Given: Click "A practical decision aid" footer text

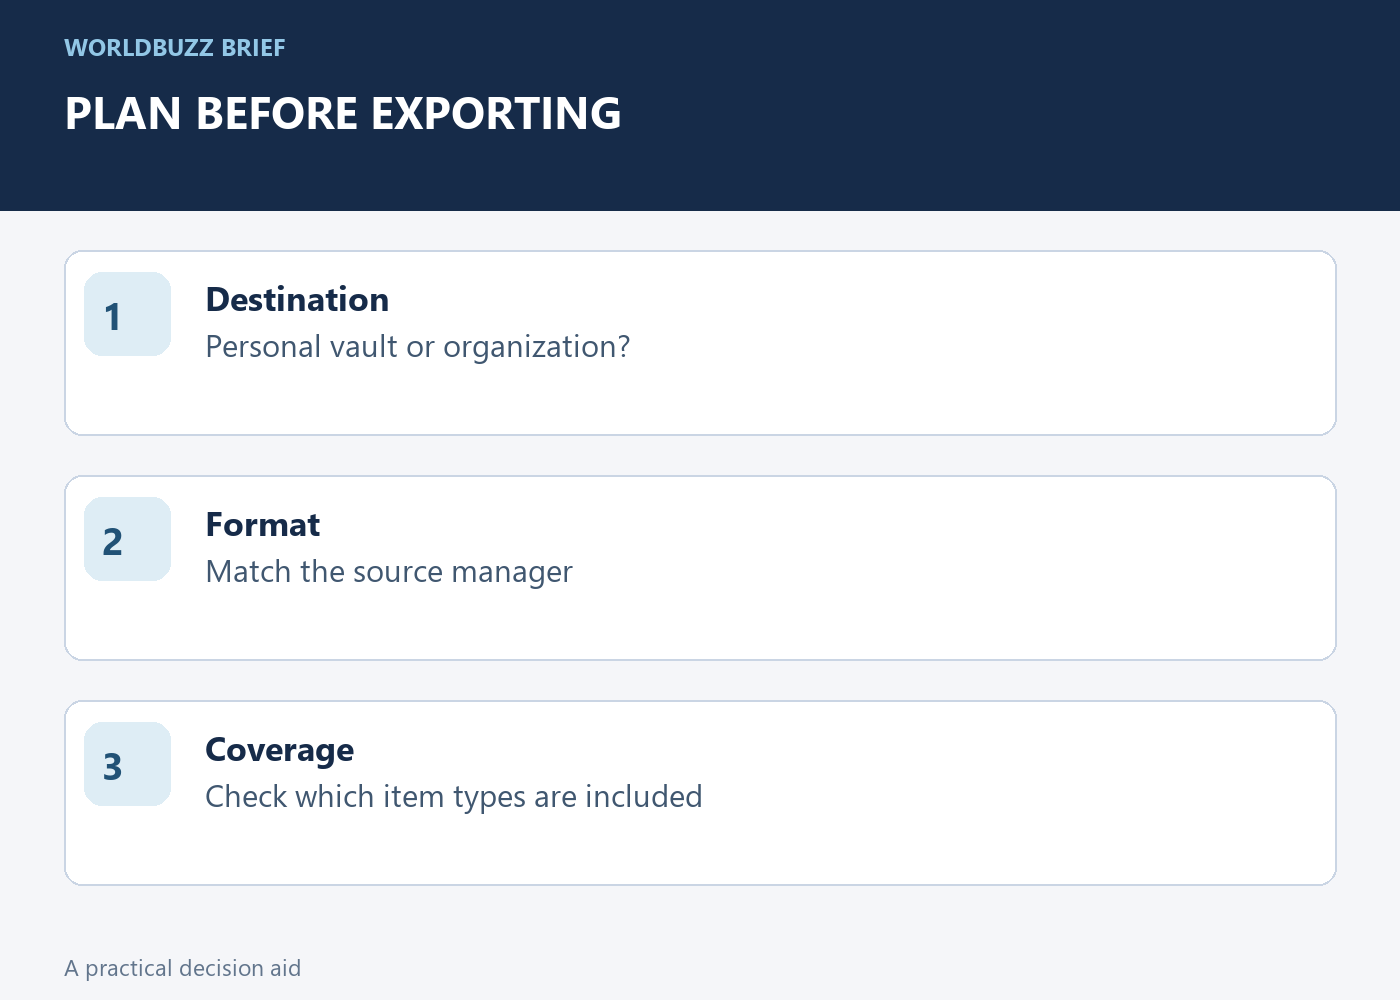Looking at the screenshot, I should [x=183, y=968].
